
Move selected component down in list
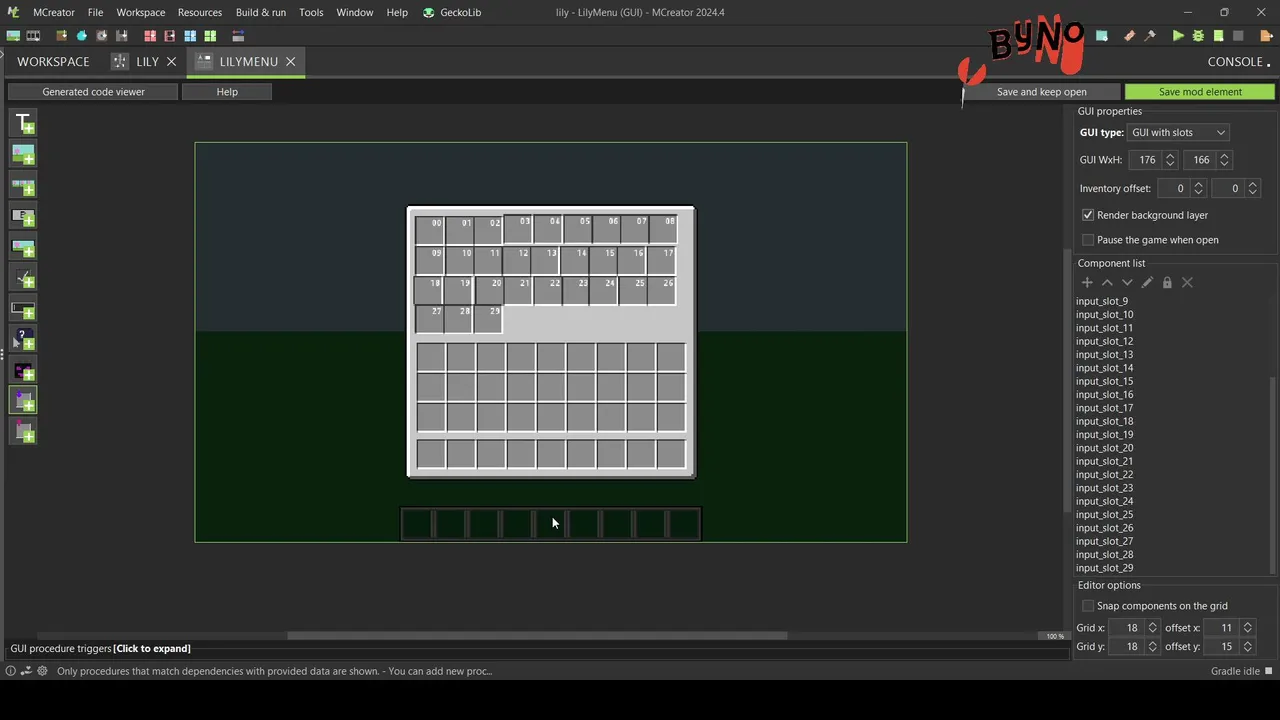click(1127, 283)
